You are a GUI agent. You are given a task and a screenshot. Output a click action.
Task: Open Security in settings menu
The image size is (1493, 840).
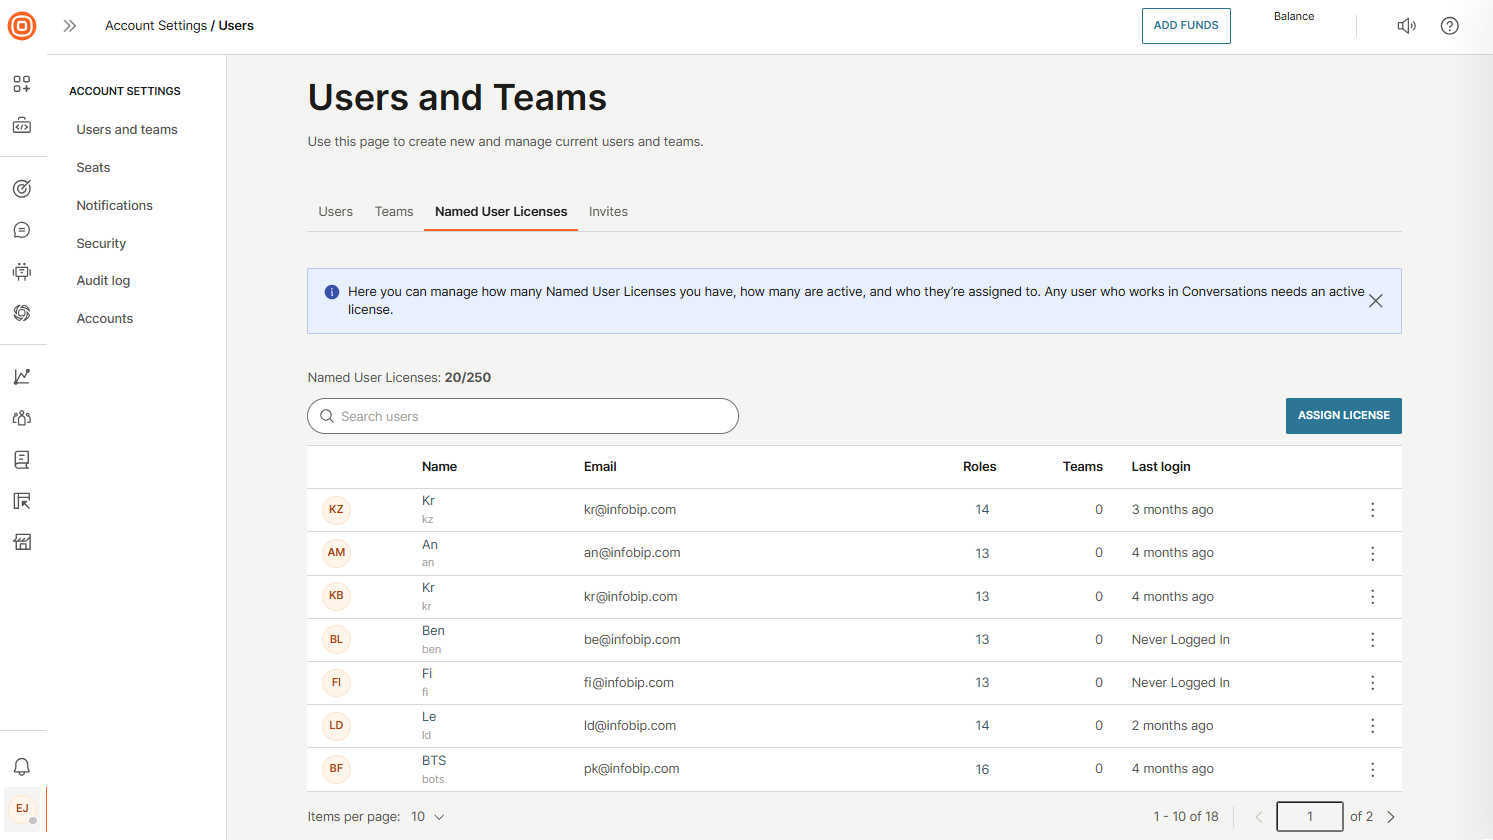click(101, 244)
